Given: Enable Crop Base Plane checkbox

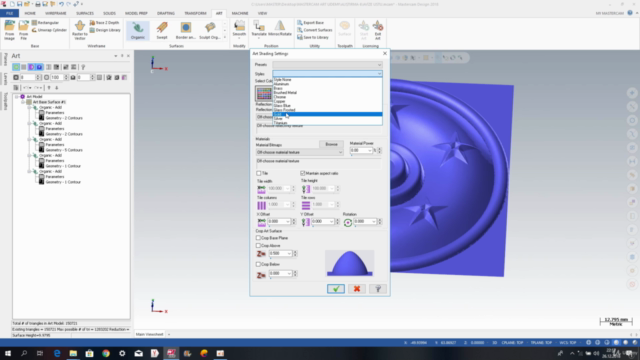Looking at the screenshot, I should click(x=258, y=238).
